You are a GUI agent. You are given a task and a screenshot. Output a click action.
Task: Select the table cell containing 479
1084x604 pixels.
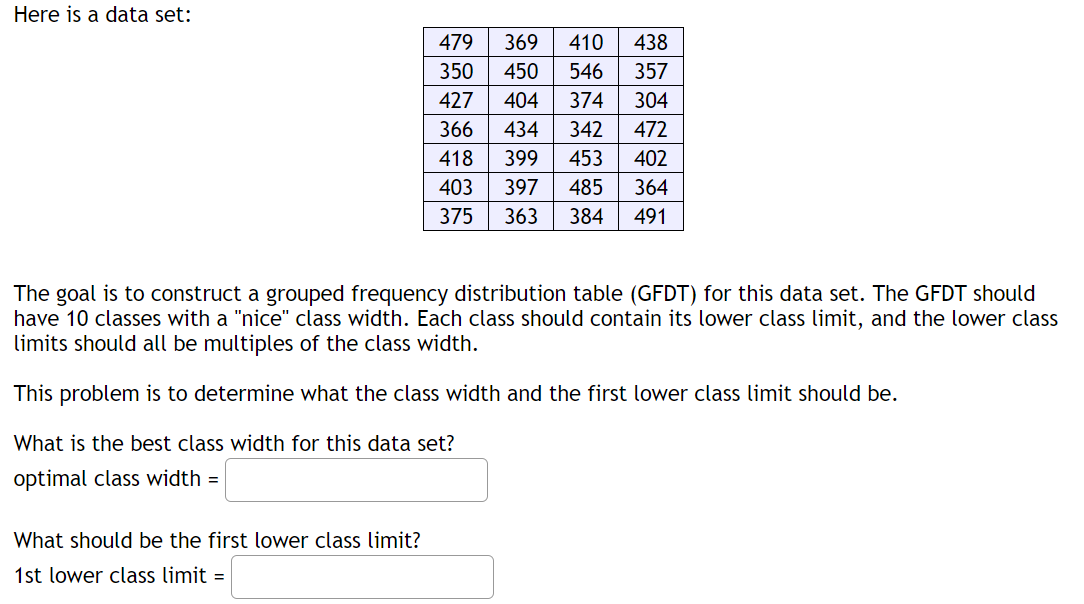(455, 42)
